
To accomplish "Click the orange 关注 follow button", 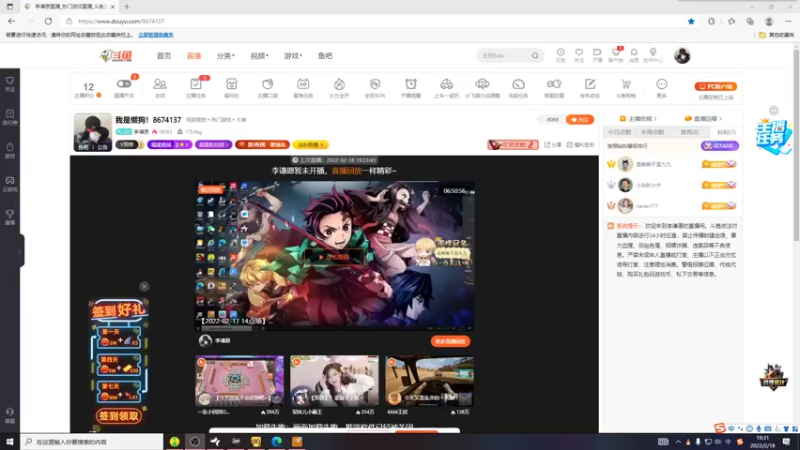I will pos(579,119).
